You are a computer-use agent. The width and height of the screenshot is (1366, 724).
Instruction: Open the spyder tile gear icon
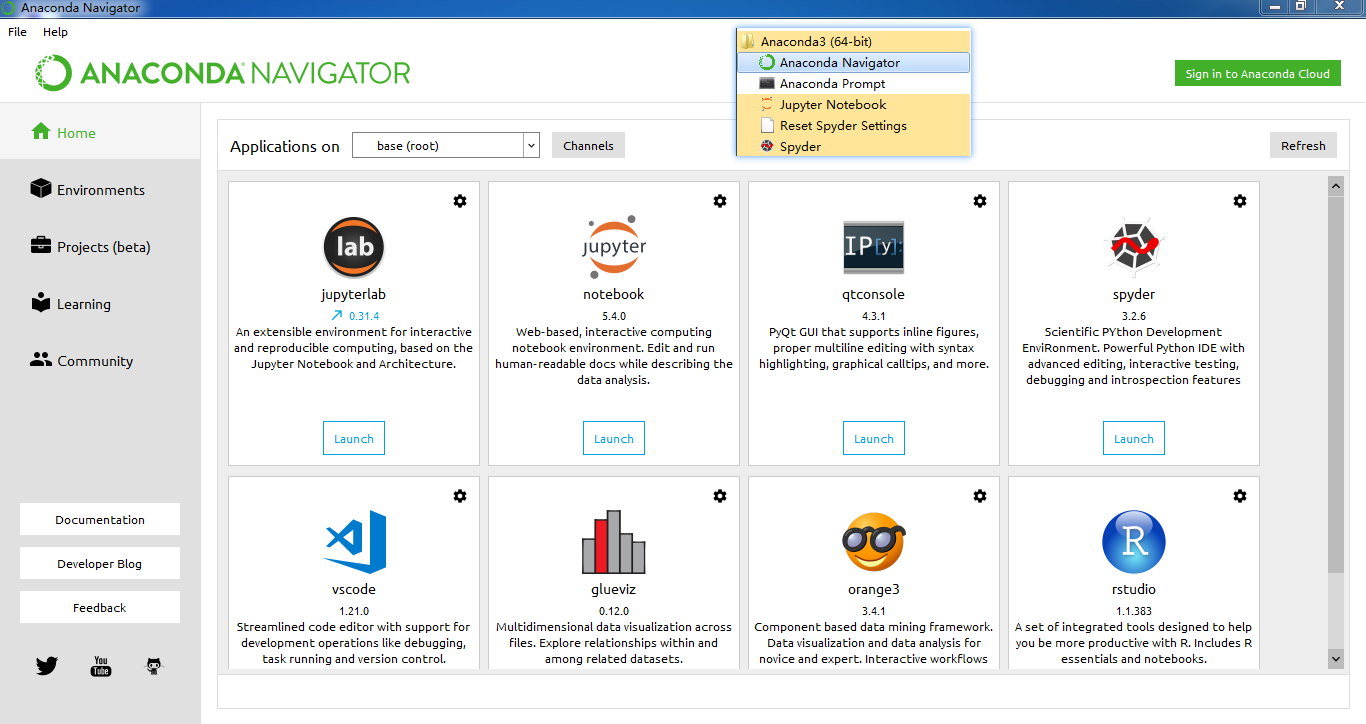[1240, 201]
